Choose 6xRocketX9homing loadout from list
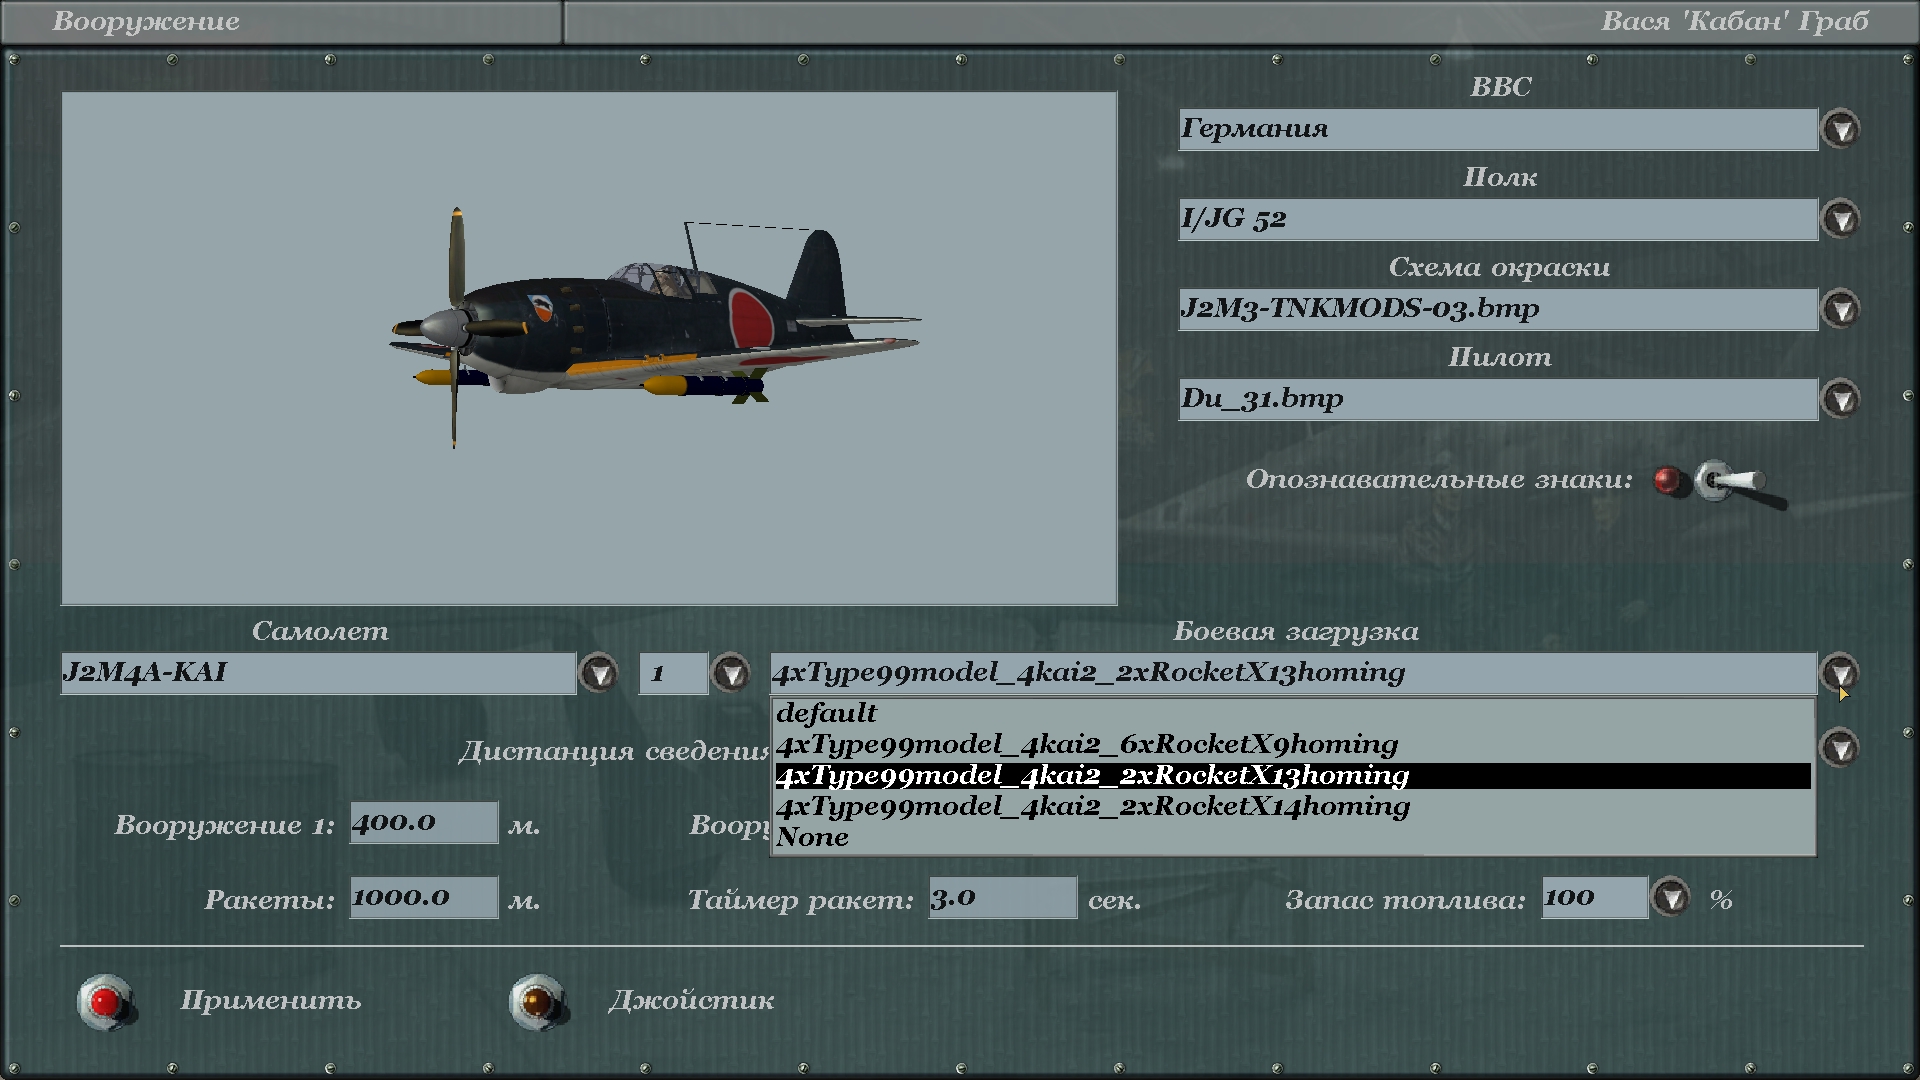This screenshot has width=1920, height=1080. pyautogui.click(x=1087, y=744)
